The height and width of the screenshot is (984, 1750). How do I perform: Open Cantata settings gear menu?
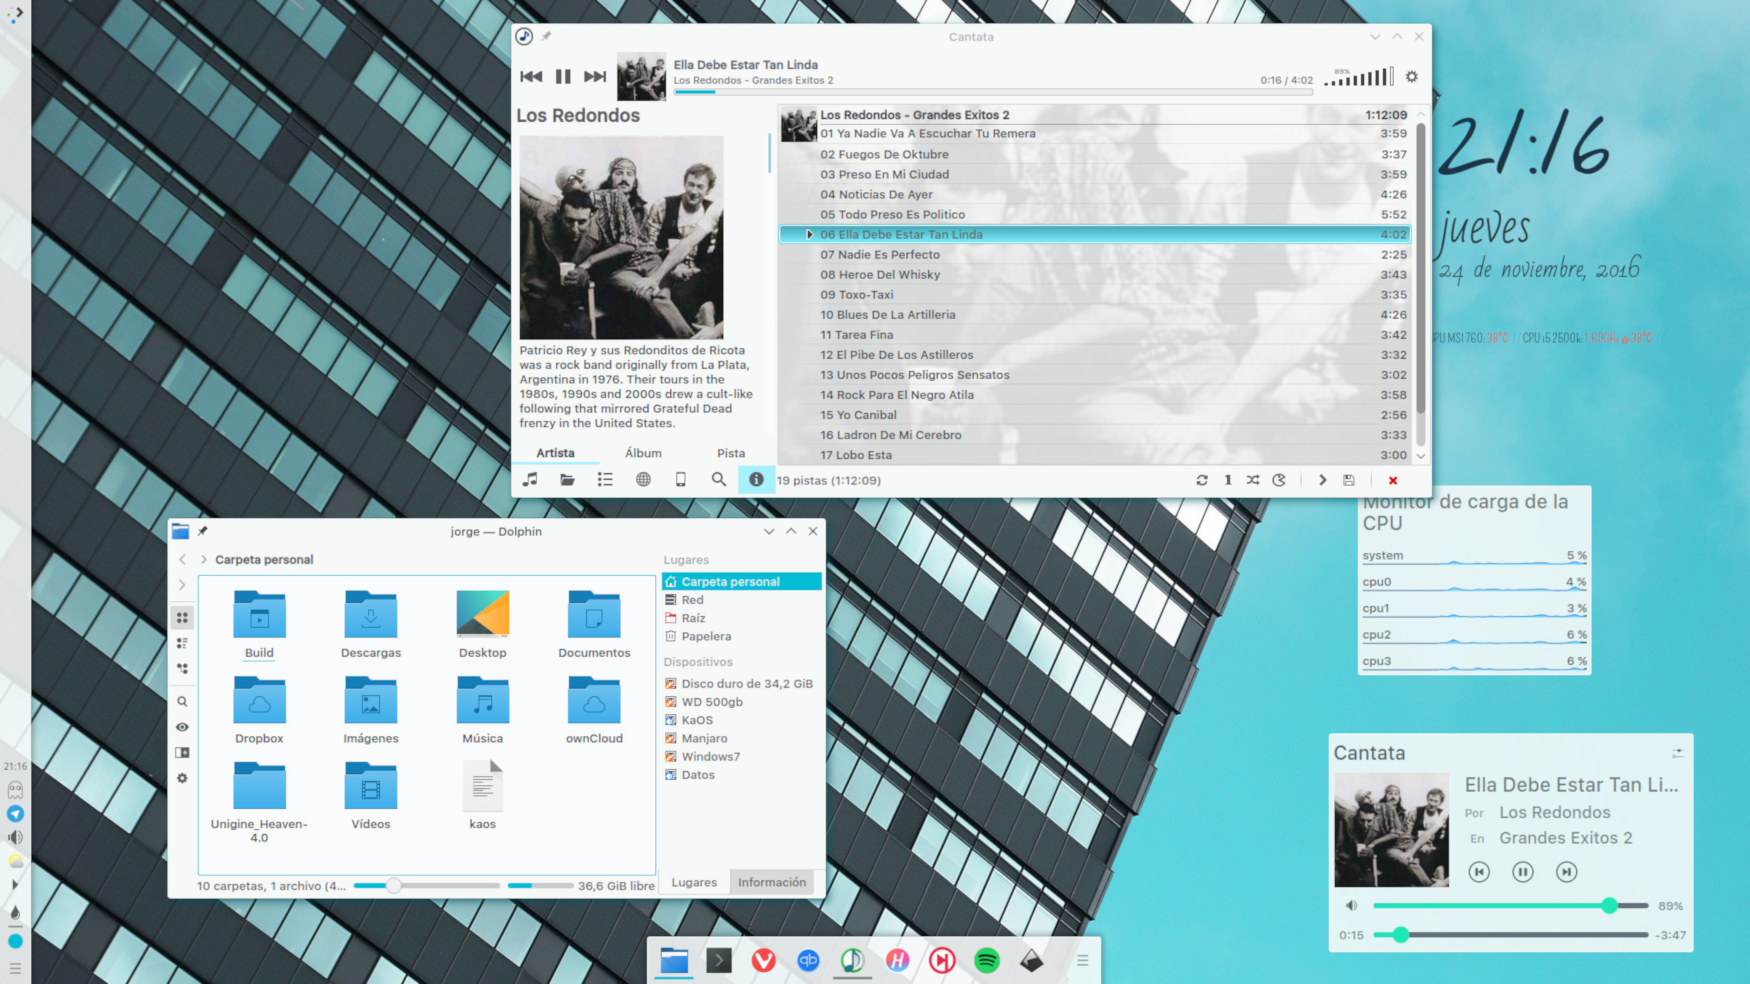tap(1412, 77)
